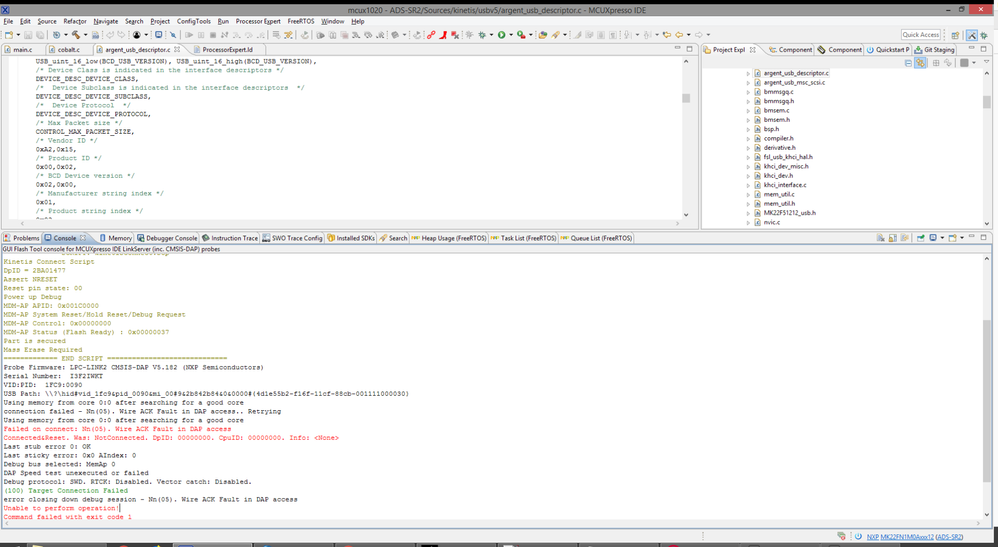
Task: Open the Display Selected Console dropdown
Action: point(942,238)
